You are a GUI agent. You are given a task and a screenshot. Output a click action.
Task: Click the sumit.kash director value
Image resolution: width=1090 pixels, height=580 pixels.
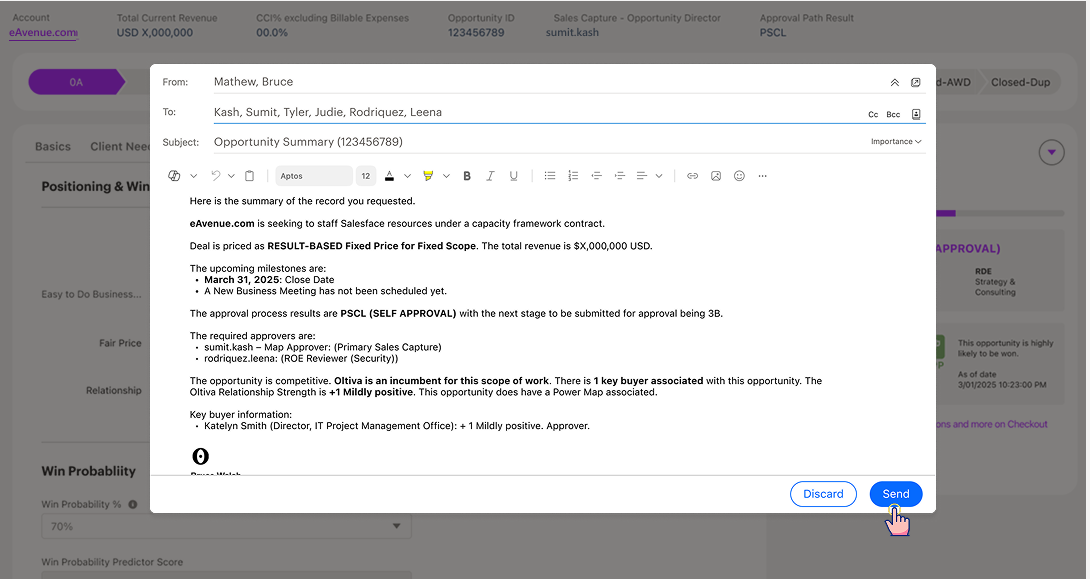(572, 32)
